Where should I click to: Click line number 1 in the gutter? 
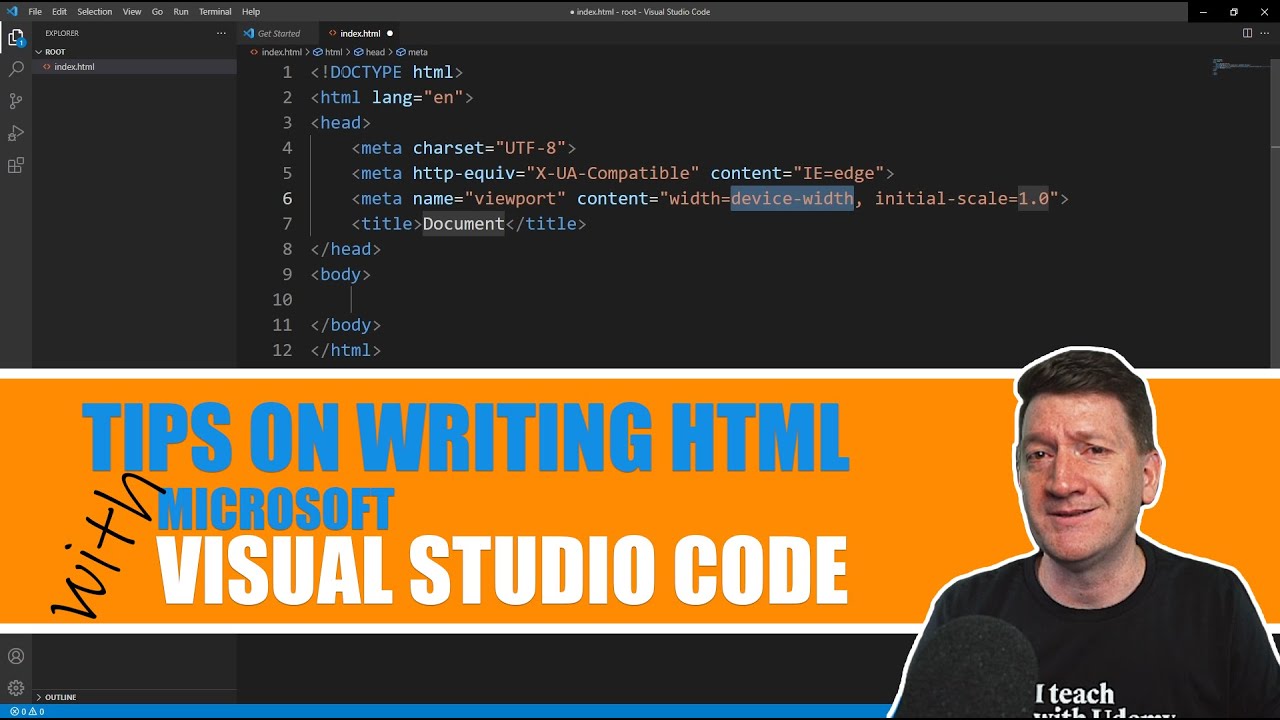(287, 72)
